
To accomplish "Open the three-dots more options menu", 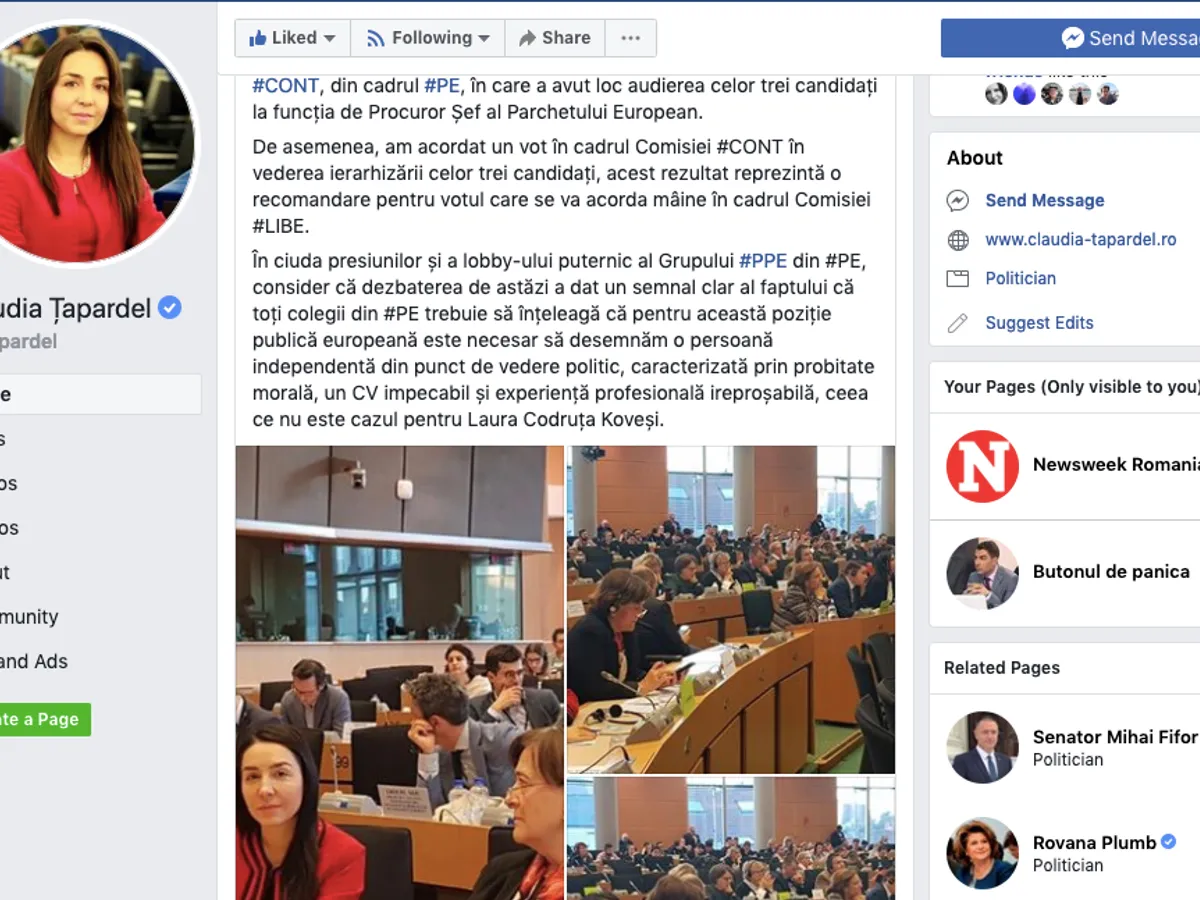I will (630, 38).
